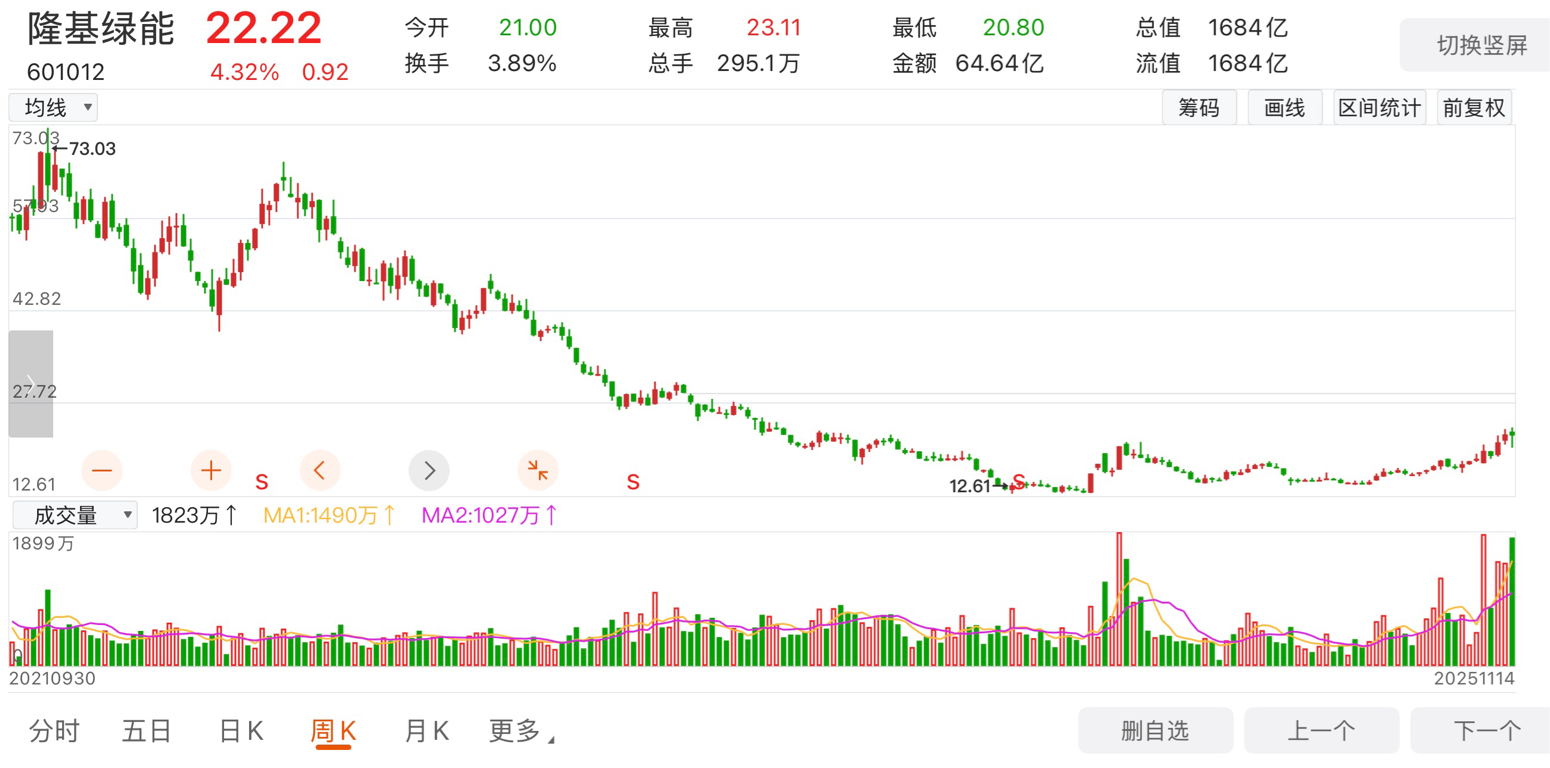Open the 成交量 indicator dropdown

click(73, 516)
